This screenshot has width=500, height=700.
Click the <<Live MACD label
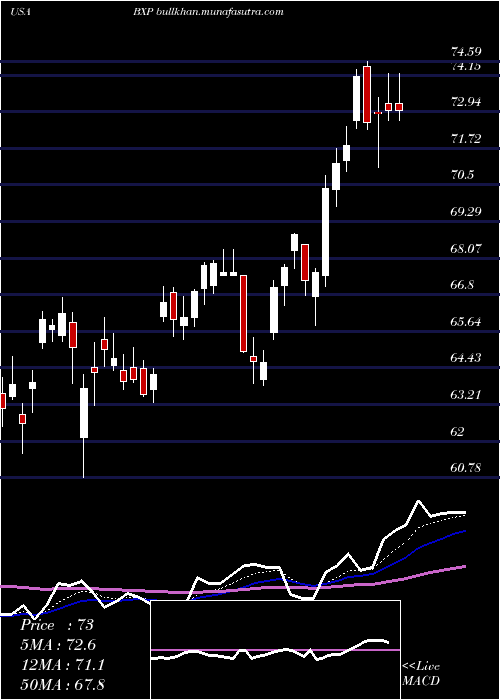tap(421, 674)
